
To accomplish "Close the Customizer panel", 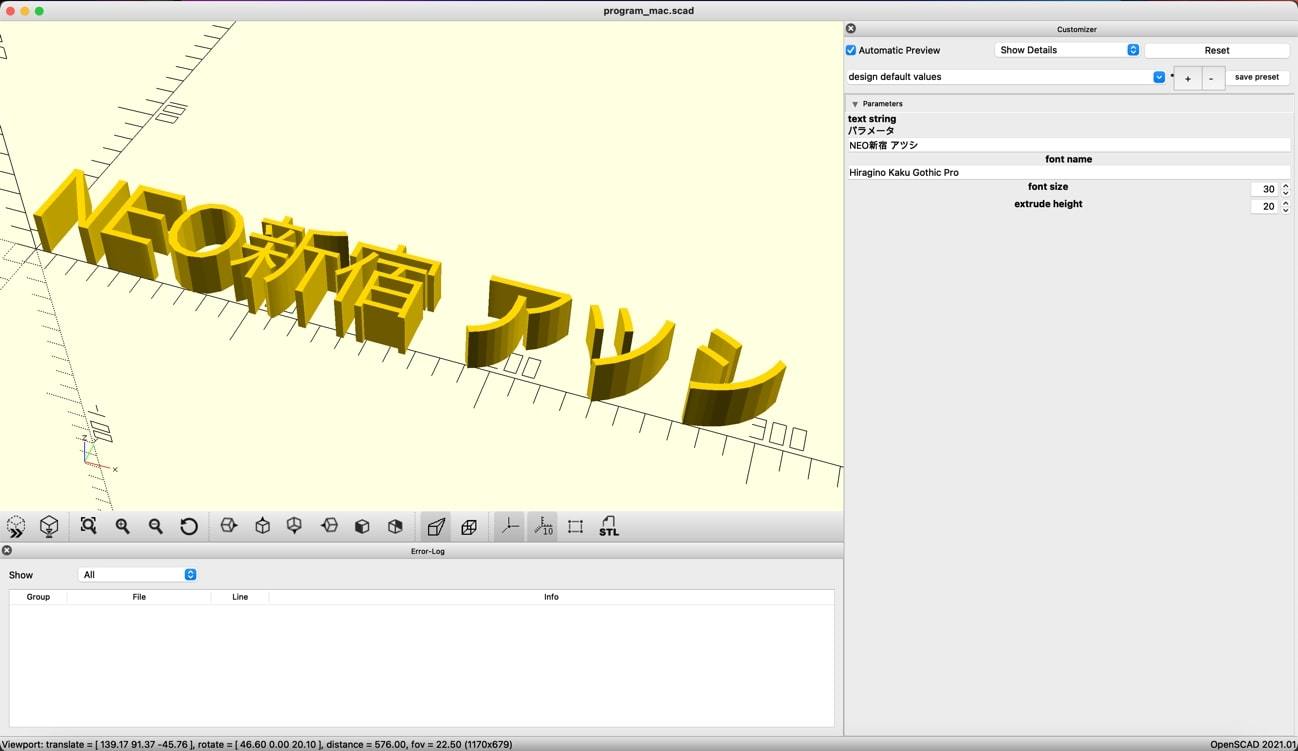I will [851, 29].
